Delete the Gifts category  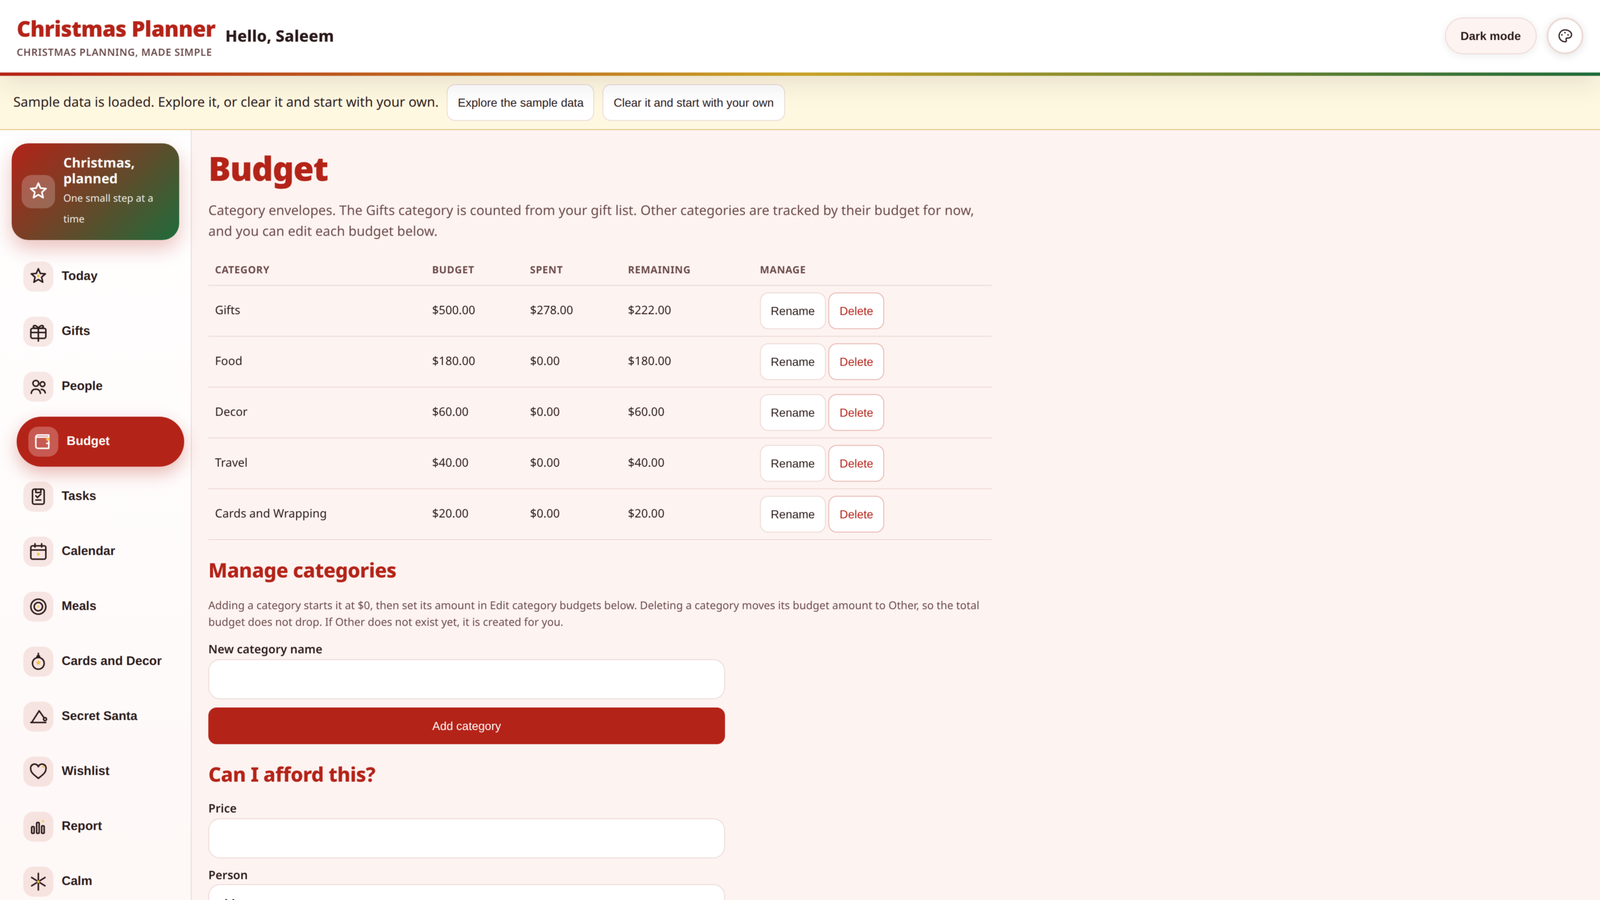pyautogui.click(x=856, y=311)
